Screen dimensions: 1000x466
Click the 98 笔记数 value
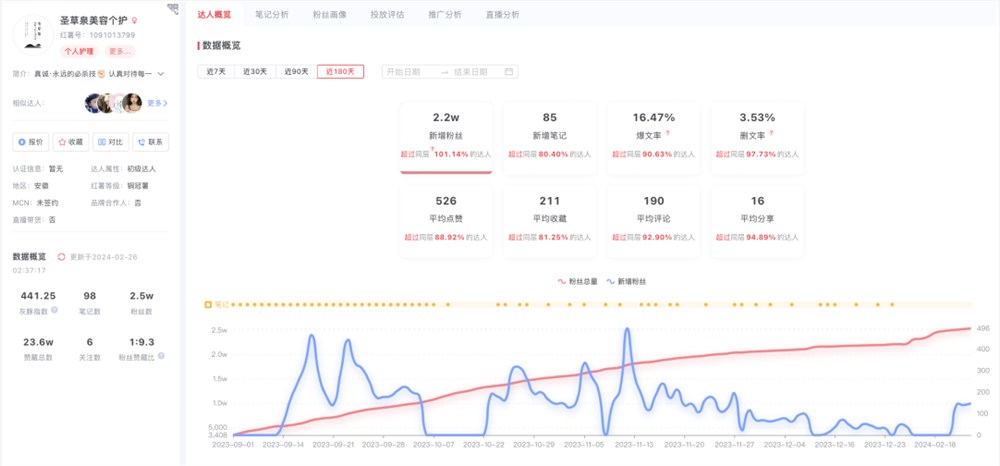pyautogui.click(x=89, y=296)
